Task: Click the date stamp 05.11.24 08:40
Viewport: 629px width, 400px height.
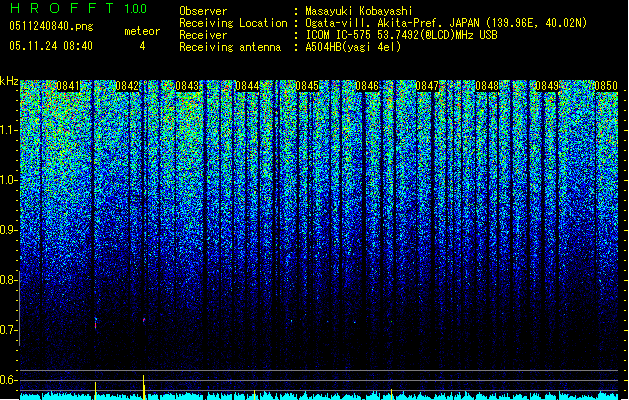Action: point(51,46)
